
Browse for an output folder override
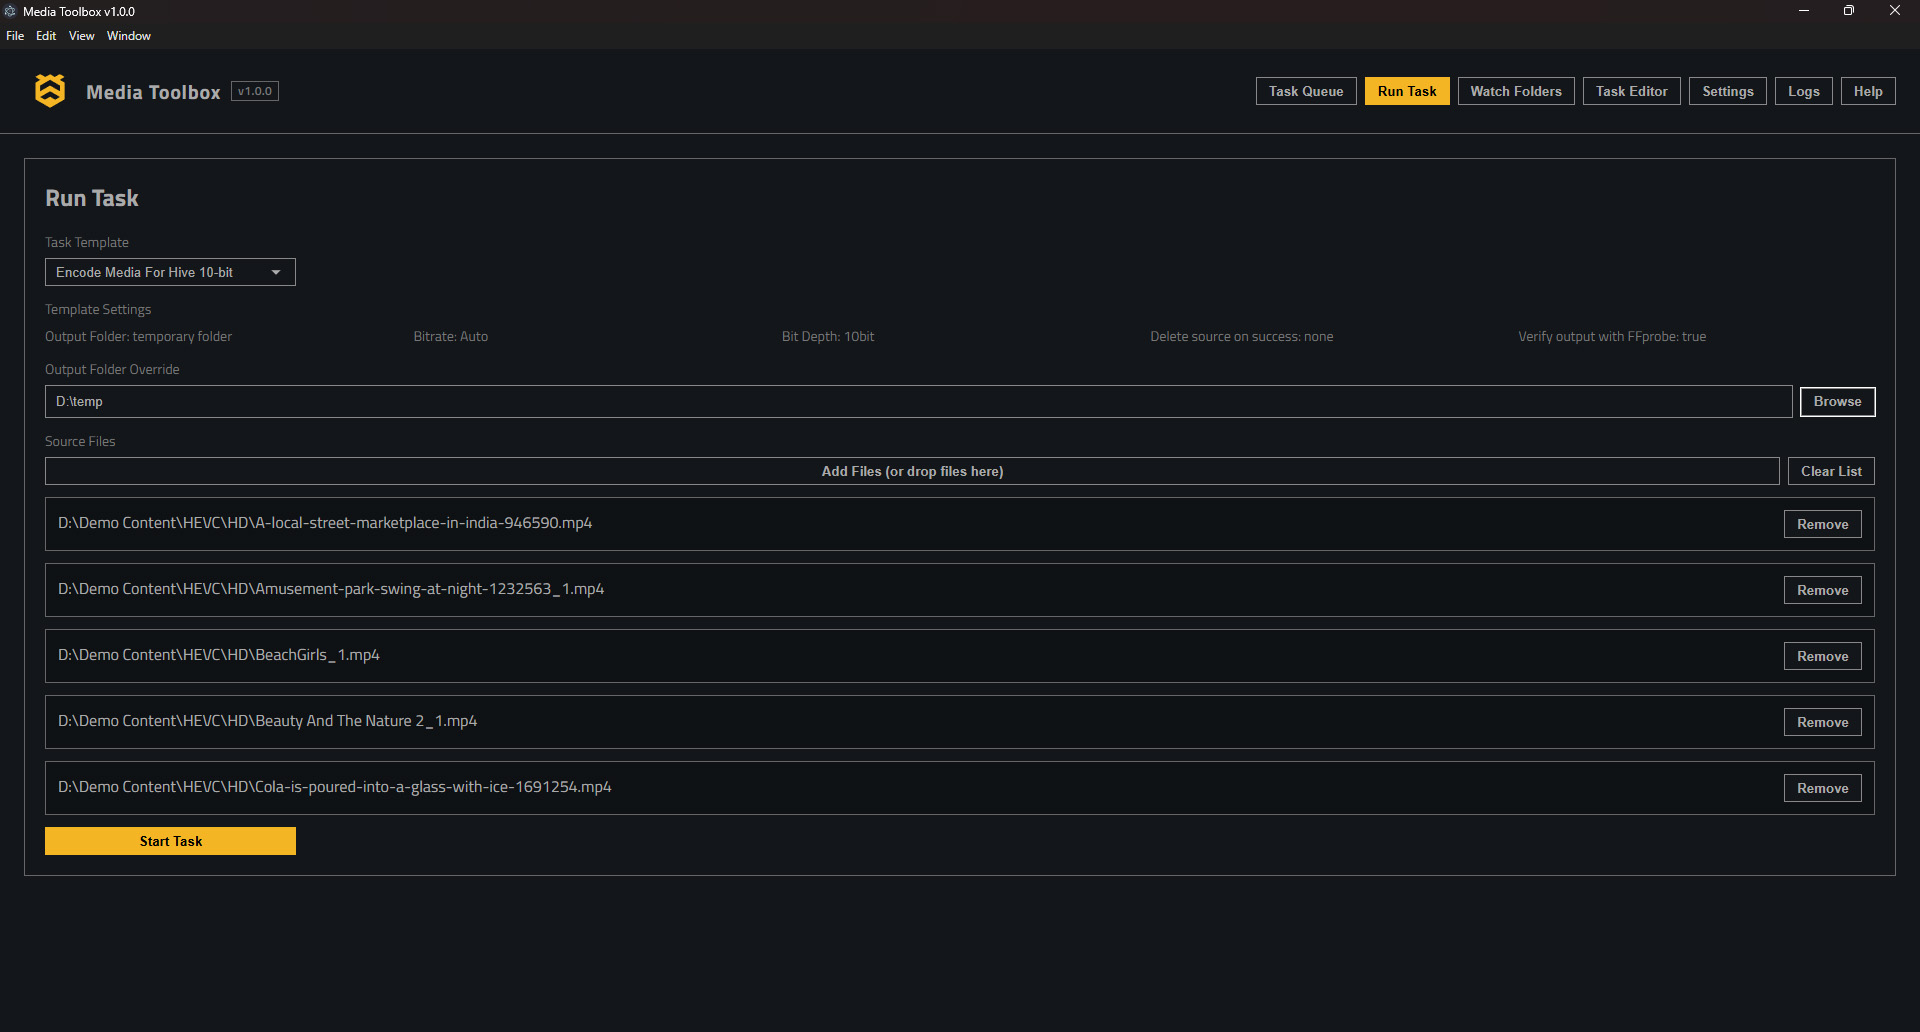[1837, 401]
